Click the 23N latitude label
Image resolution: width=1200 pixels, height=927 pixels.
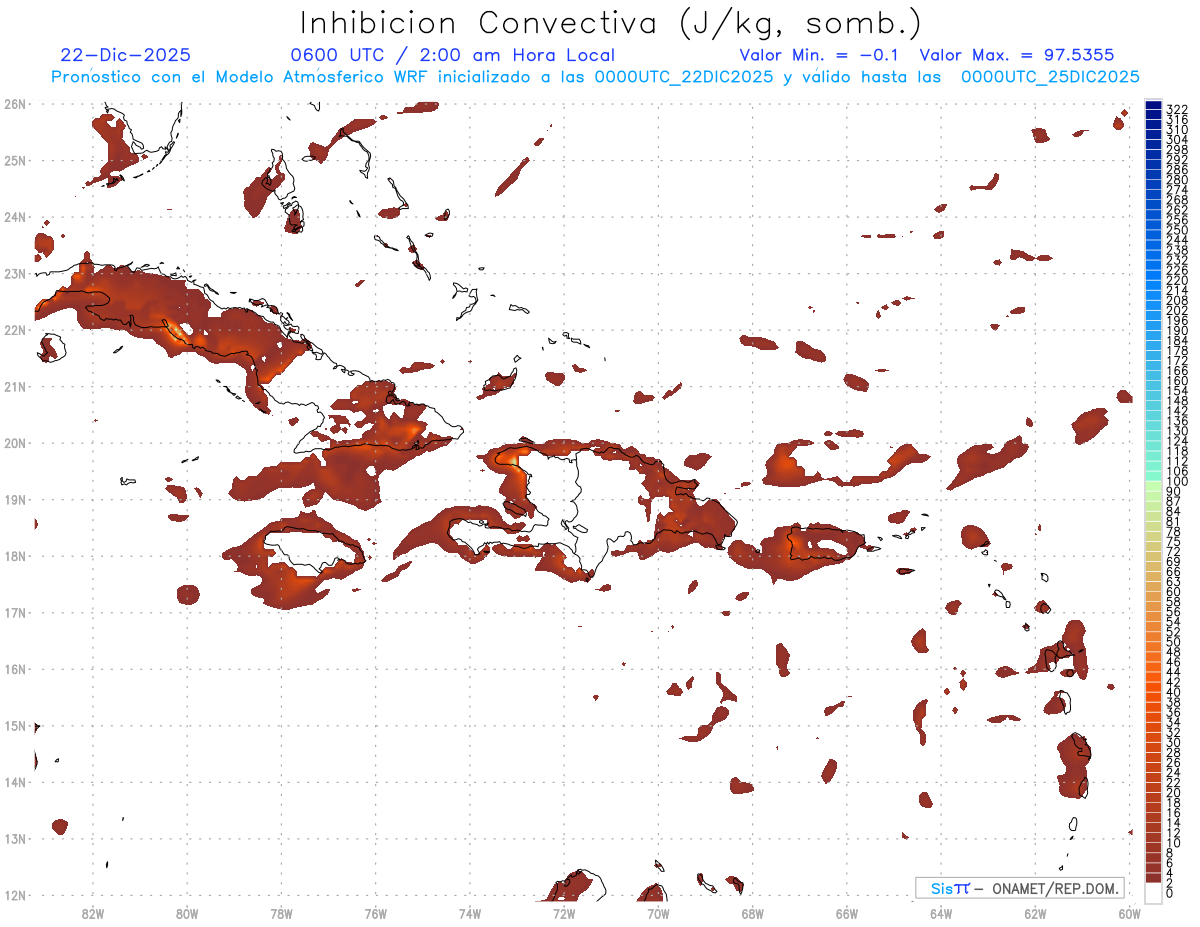coord(14,273)
